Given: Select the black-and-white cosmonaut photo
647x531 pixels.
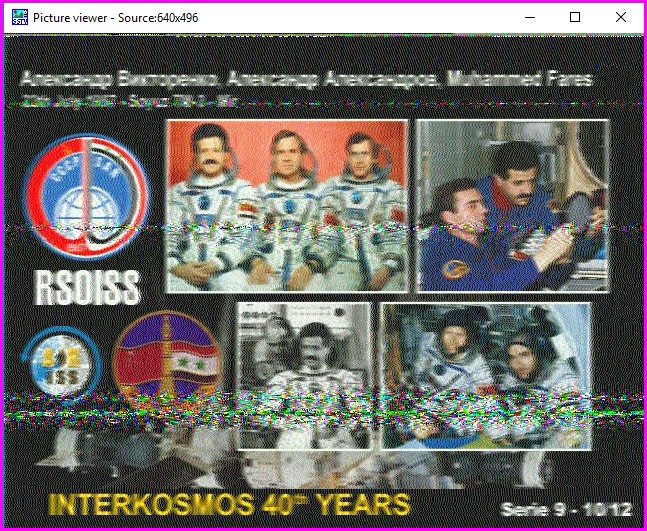Looking at the screenshot, I should [303, 375].
